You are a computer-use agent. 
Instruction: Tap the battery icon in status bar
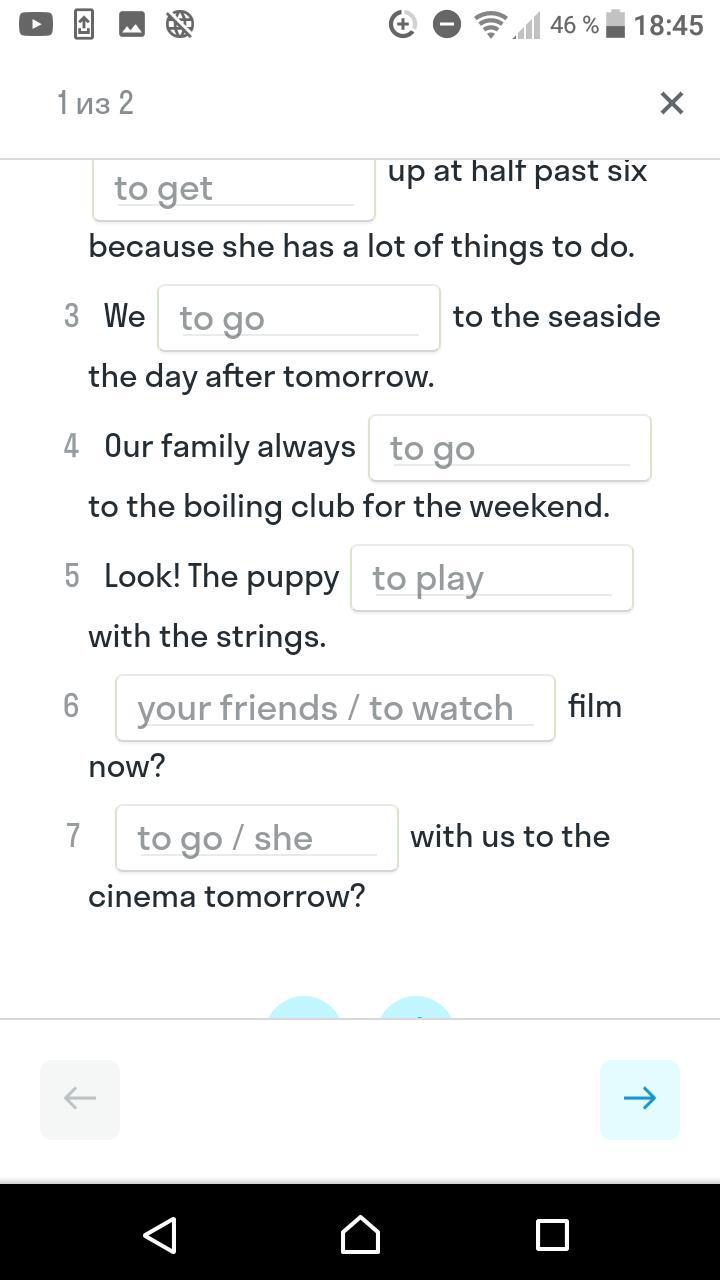click(616, 24)
